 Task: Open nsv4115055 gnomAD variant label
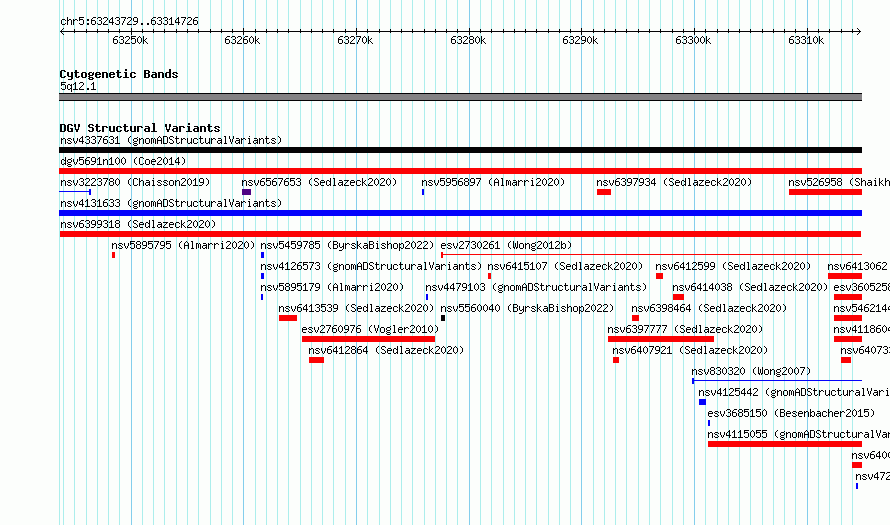click(x=799, y=434)
